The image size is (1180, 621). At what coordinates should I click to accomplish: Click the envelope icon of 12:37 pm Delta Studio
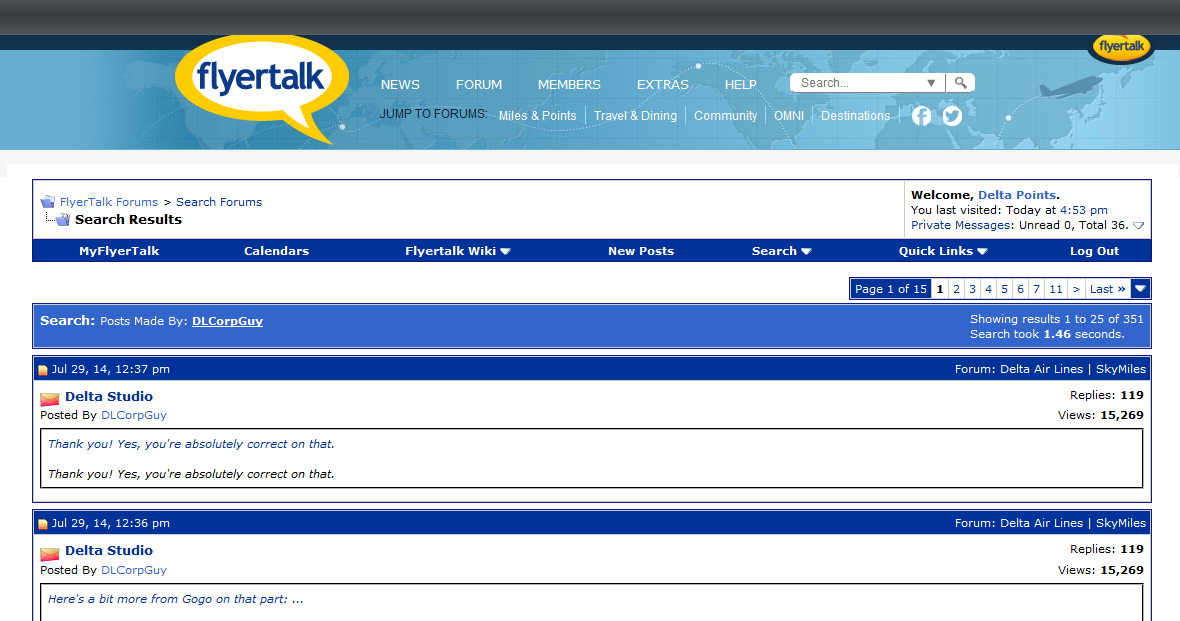[x=50, y=399]
